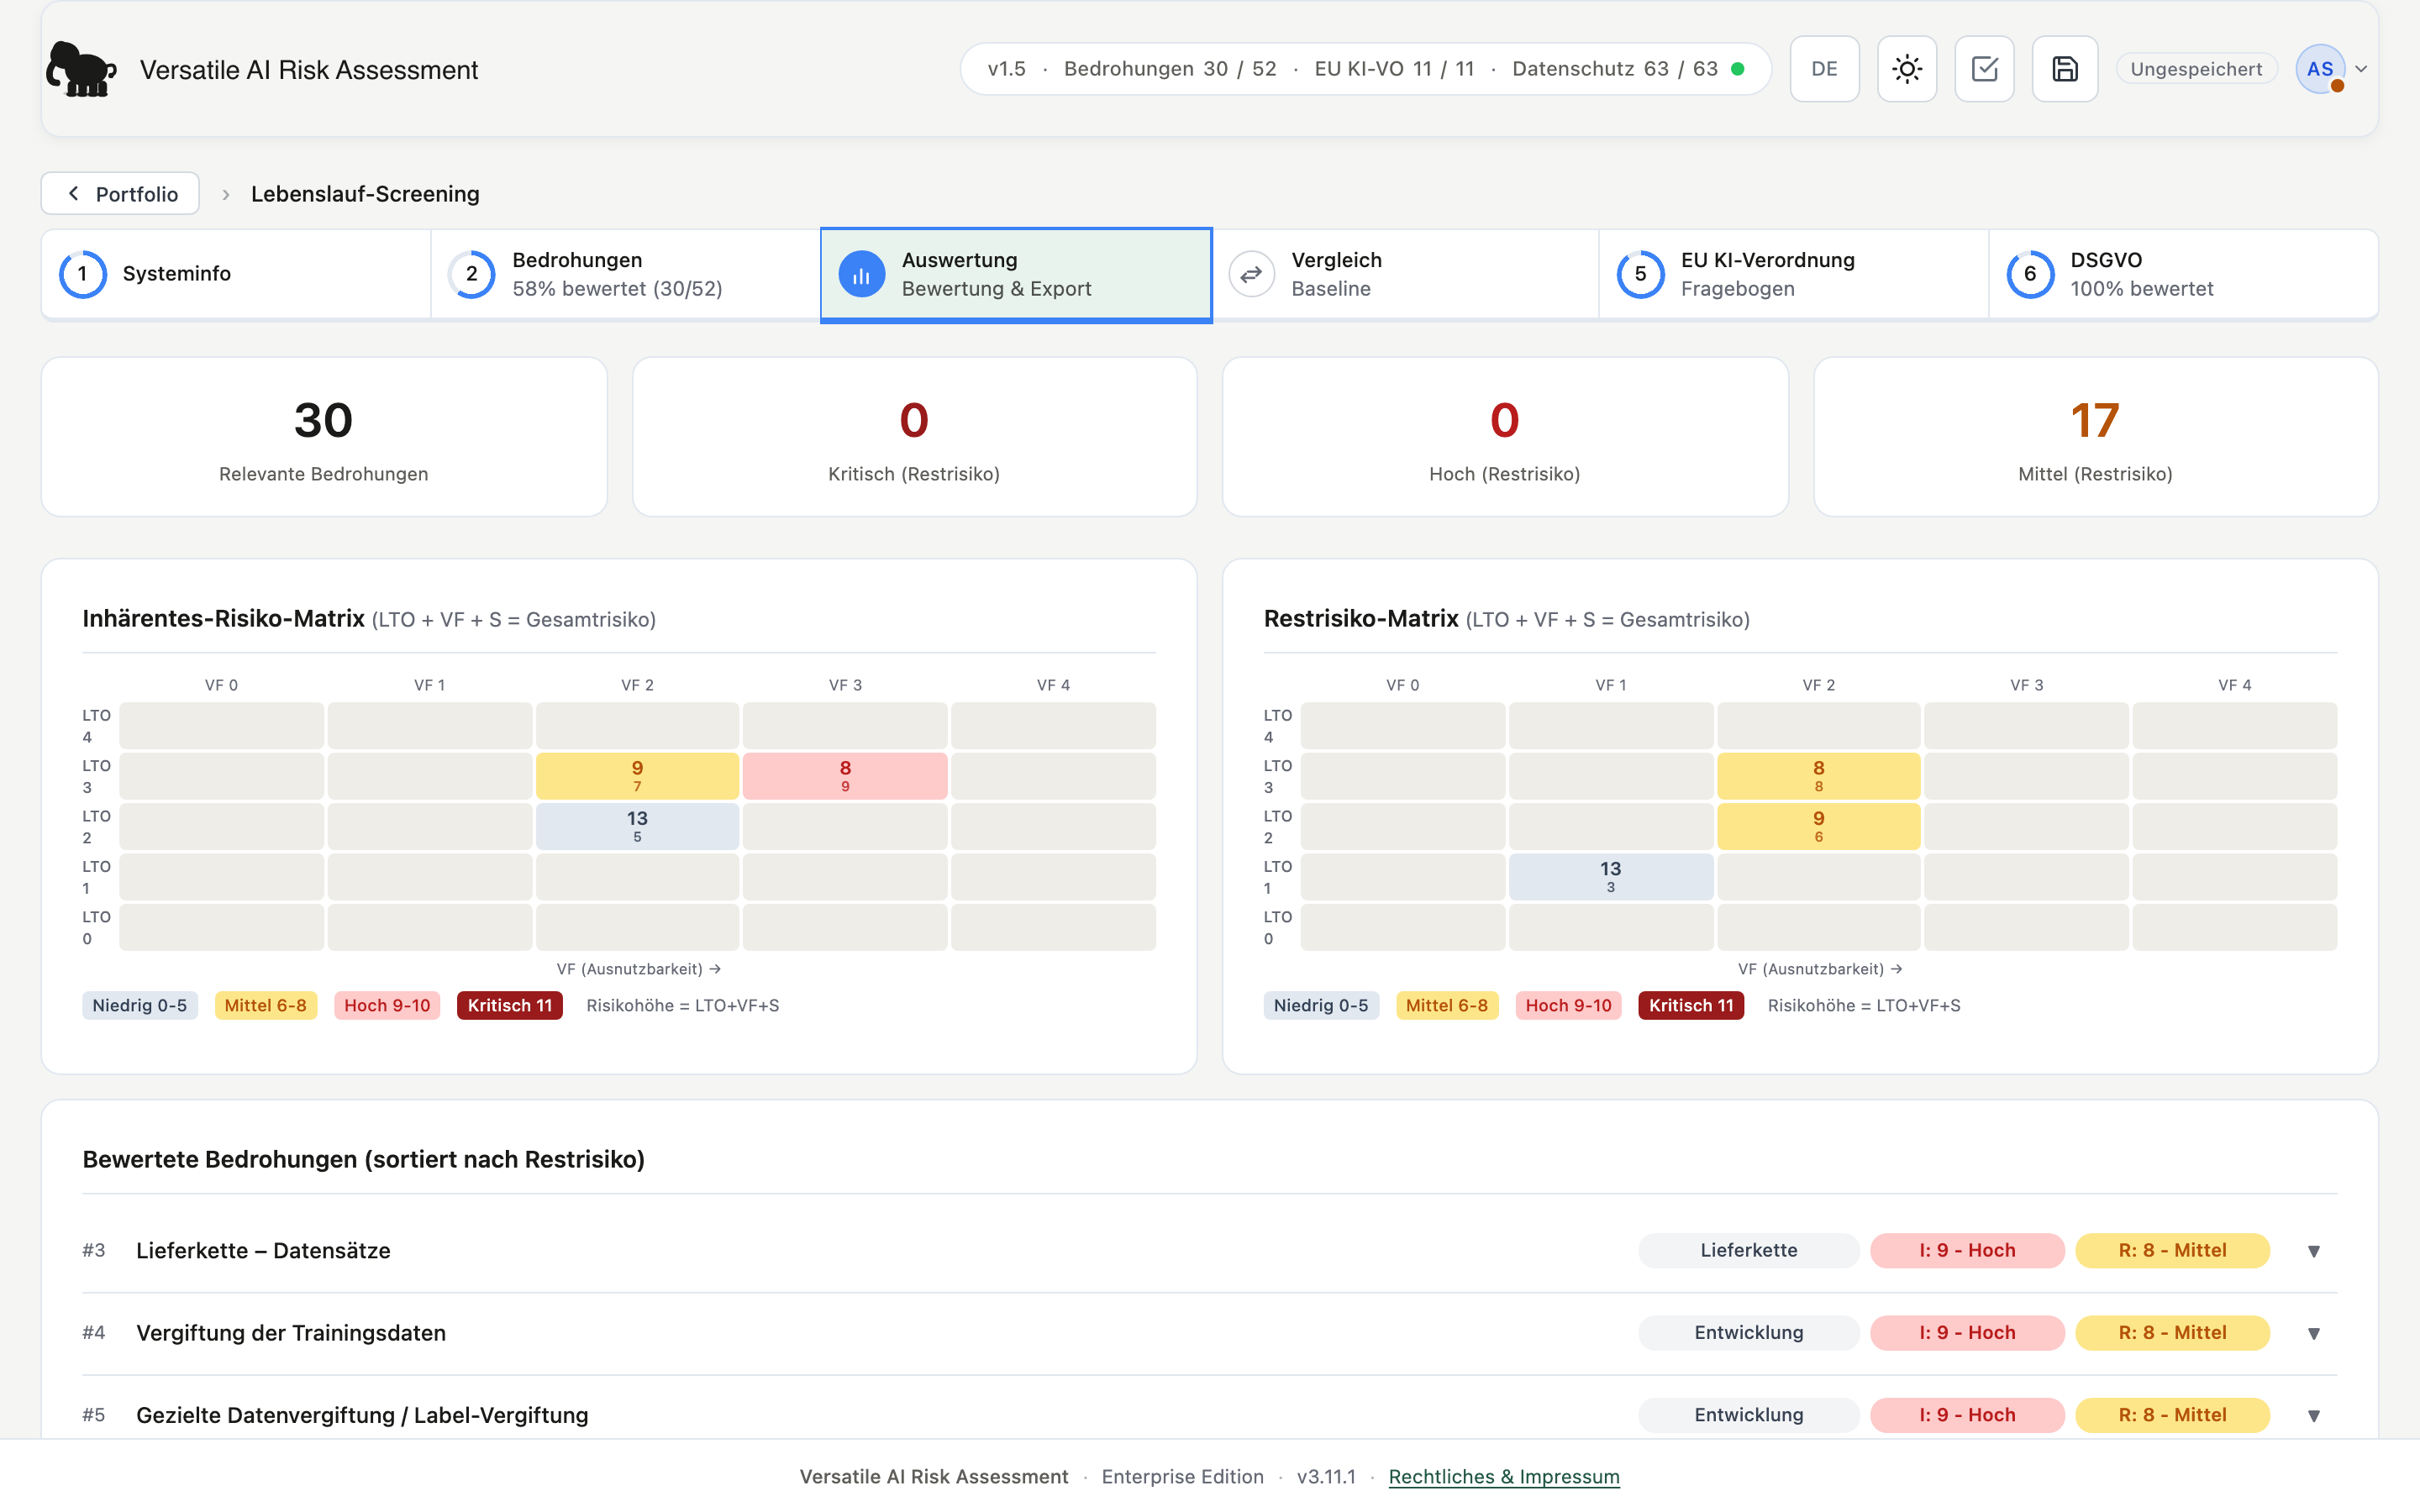This screenshot has width=2420, height=1512.
Task: Go back to Portfolio
Action: point(120,193)
